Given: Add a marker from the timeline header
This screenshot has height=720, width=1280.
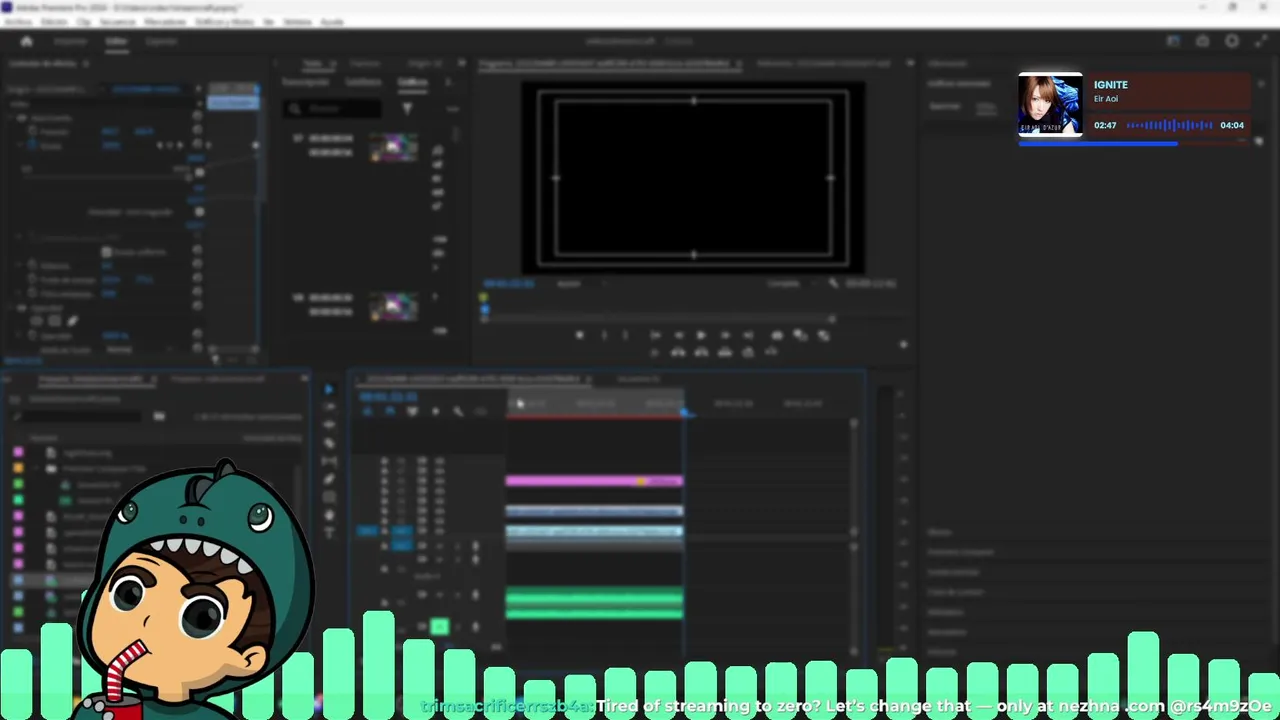Looking at the screenshot, I should (435, 411).
